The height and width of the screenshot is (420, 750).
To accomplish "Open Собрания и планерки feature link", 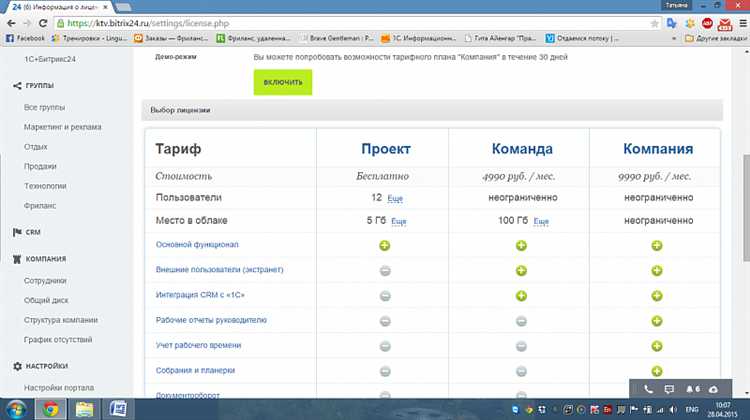I will point(195,370).
